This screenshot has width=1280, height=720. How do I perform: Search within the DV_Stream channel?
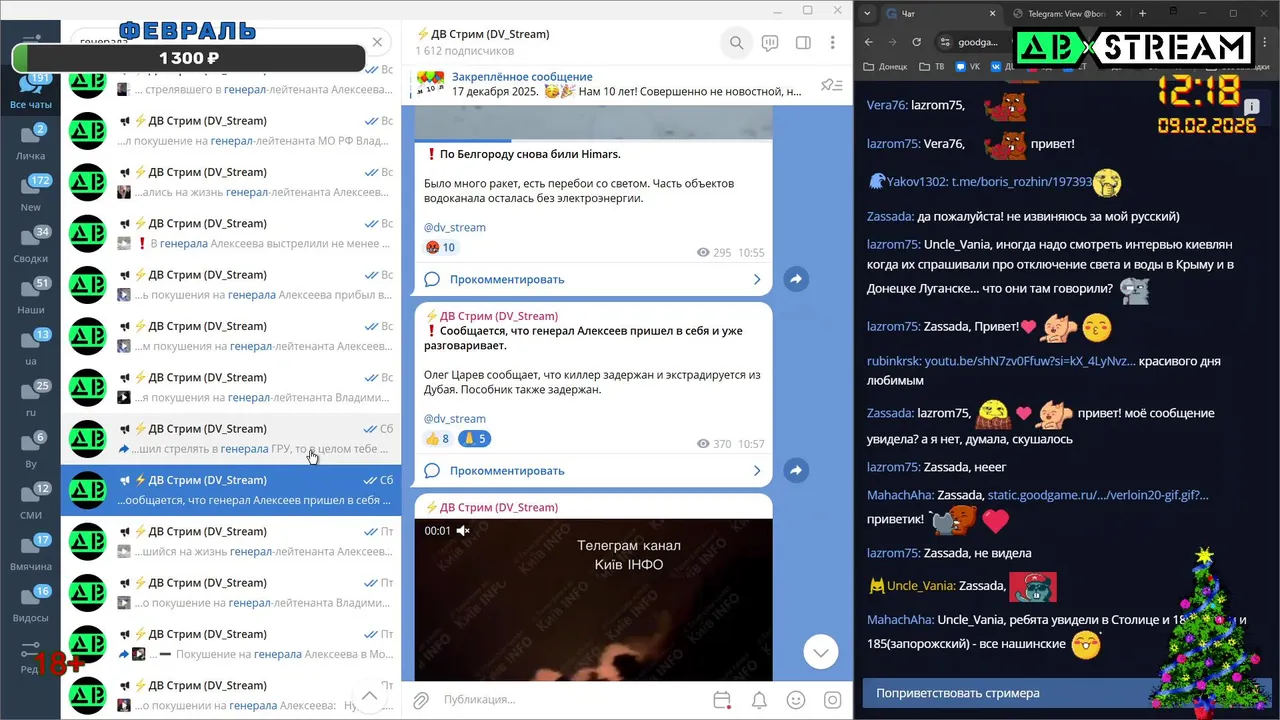pyautogui.click(x=736, y=43)
